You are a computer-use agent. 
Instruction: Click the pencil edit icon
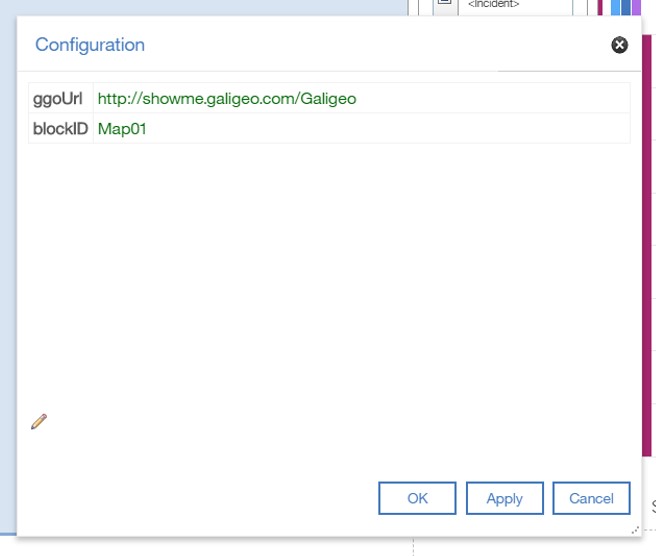[39, 421]
